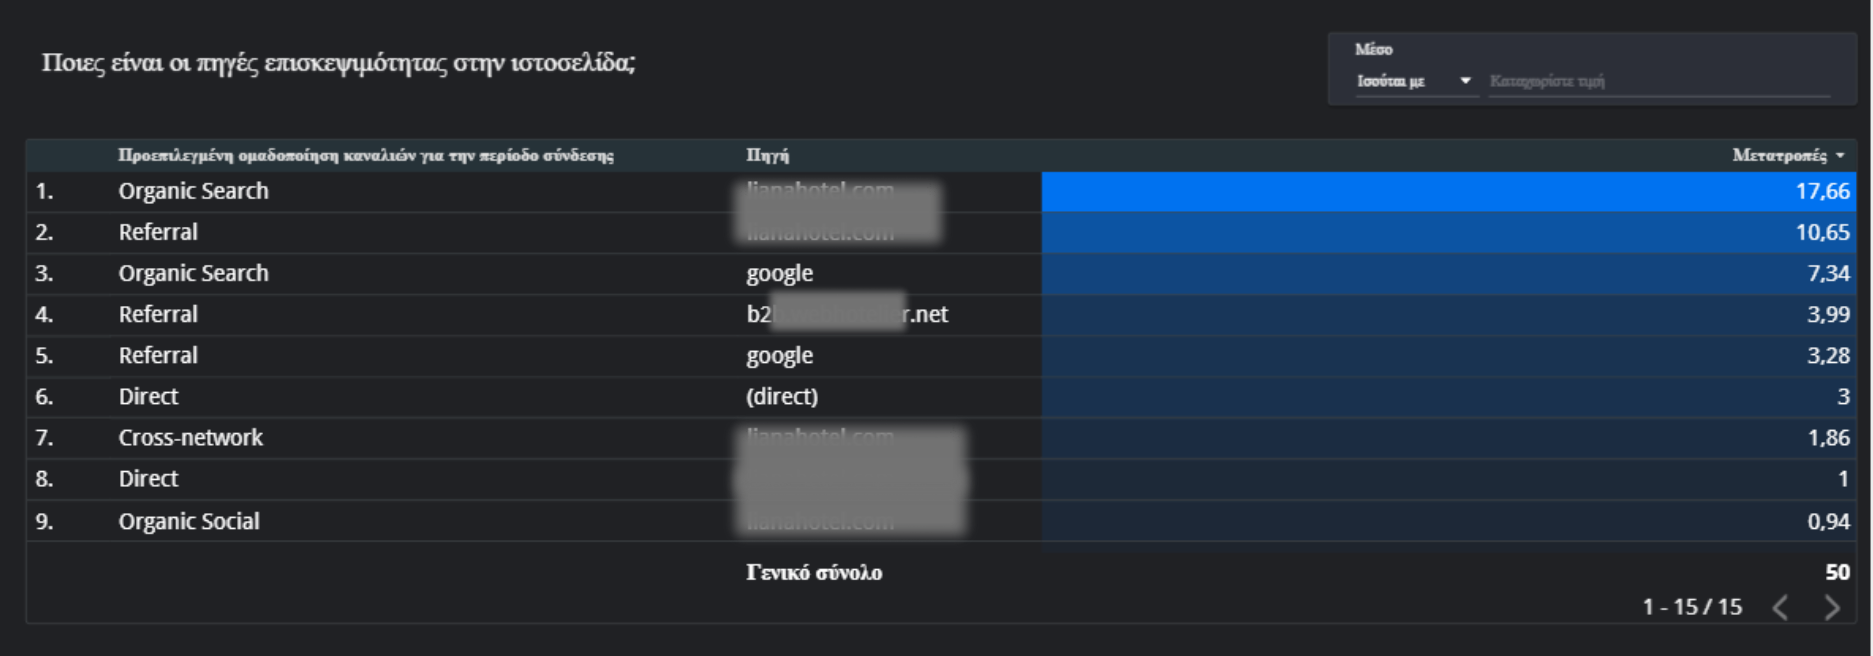This screenshot has width=1873, height=656.
Task: Sort by the Πηγή column header
Action: pos(767,155)
